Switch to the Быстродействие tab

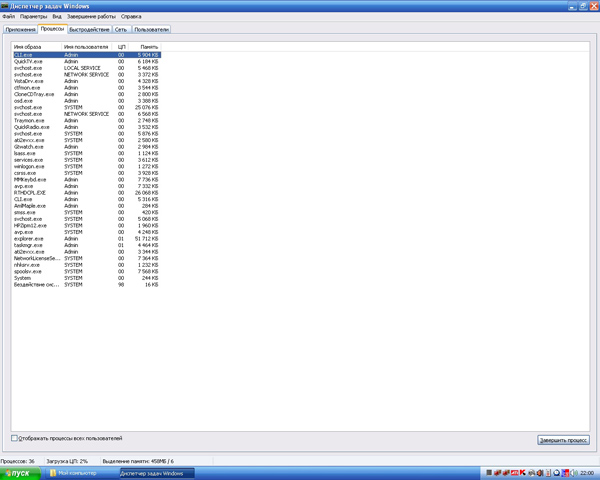coord(89,29)
